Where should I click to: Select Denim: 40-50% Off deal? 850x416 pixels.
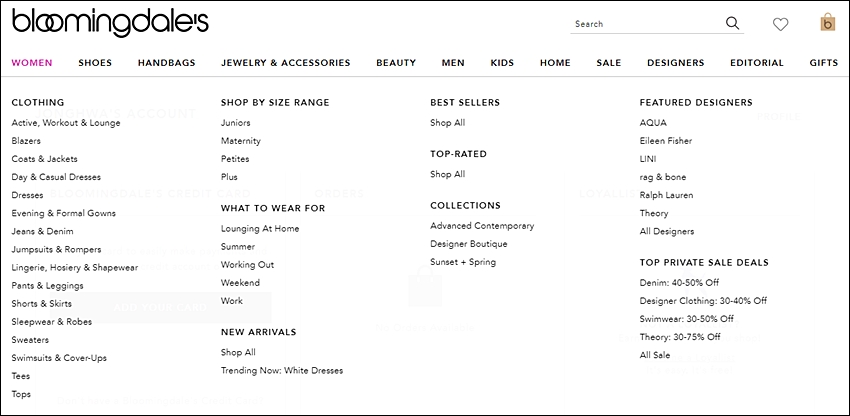coord(679,283)
